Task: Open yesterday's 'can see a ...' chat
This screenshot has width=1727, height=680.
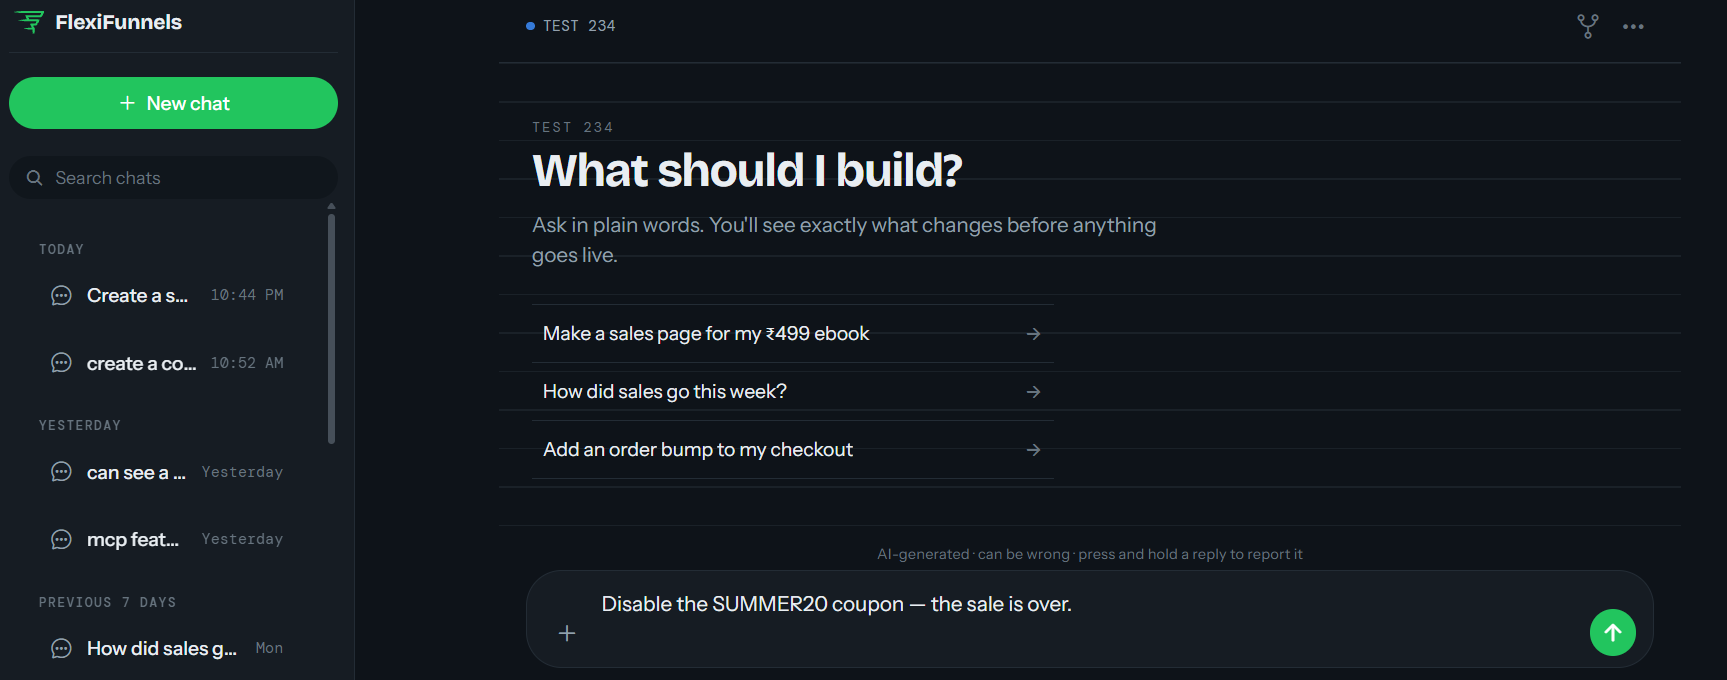Action: point(167,472)
